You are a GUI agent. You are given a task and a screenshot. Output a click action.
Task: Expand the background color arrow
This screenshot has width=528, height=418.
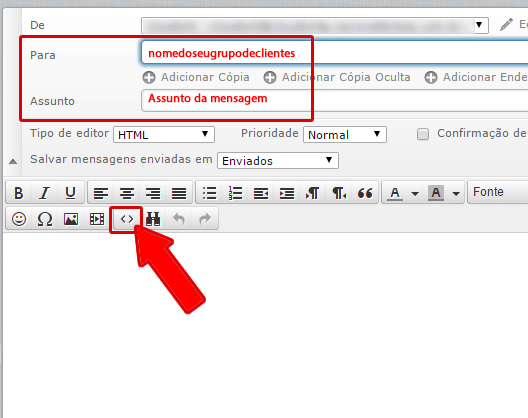pyautogui.click(x=456, y=193)
